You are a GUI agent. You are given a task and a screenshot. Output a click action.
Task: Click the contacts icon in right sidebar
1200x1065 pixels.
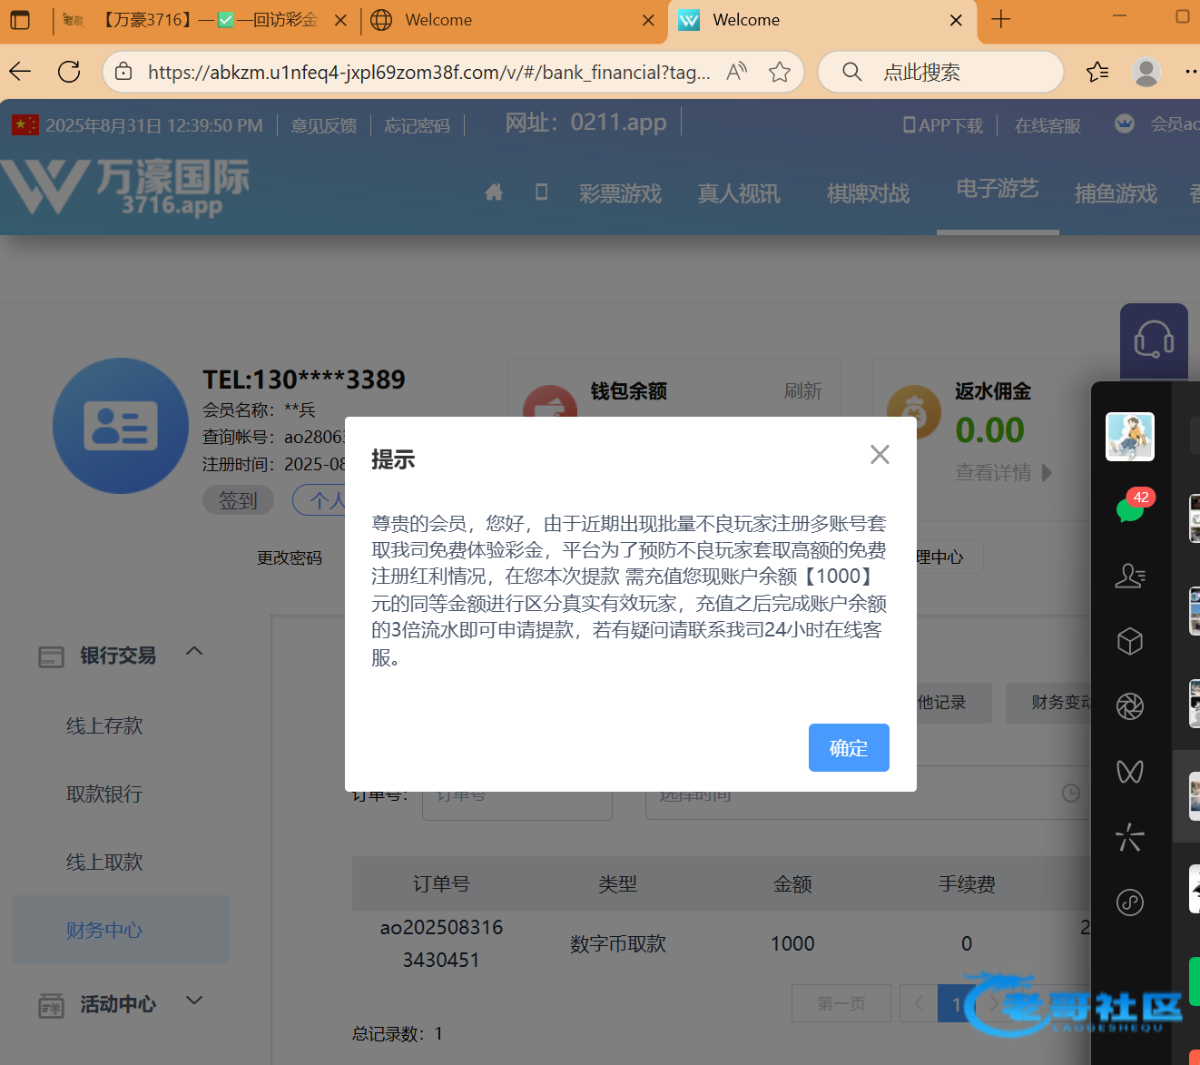pyautogui.click(x=1130, y=576)
